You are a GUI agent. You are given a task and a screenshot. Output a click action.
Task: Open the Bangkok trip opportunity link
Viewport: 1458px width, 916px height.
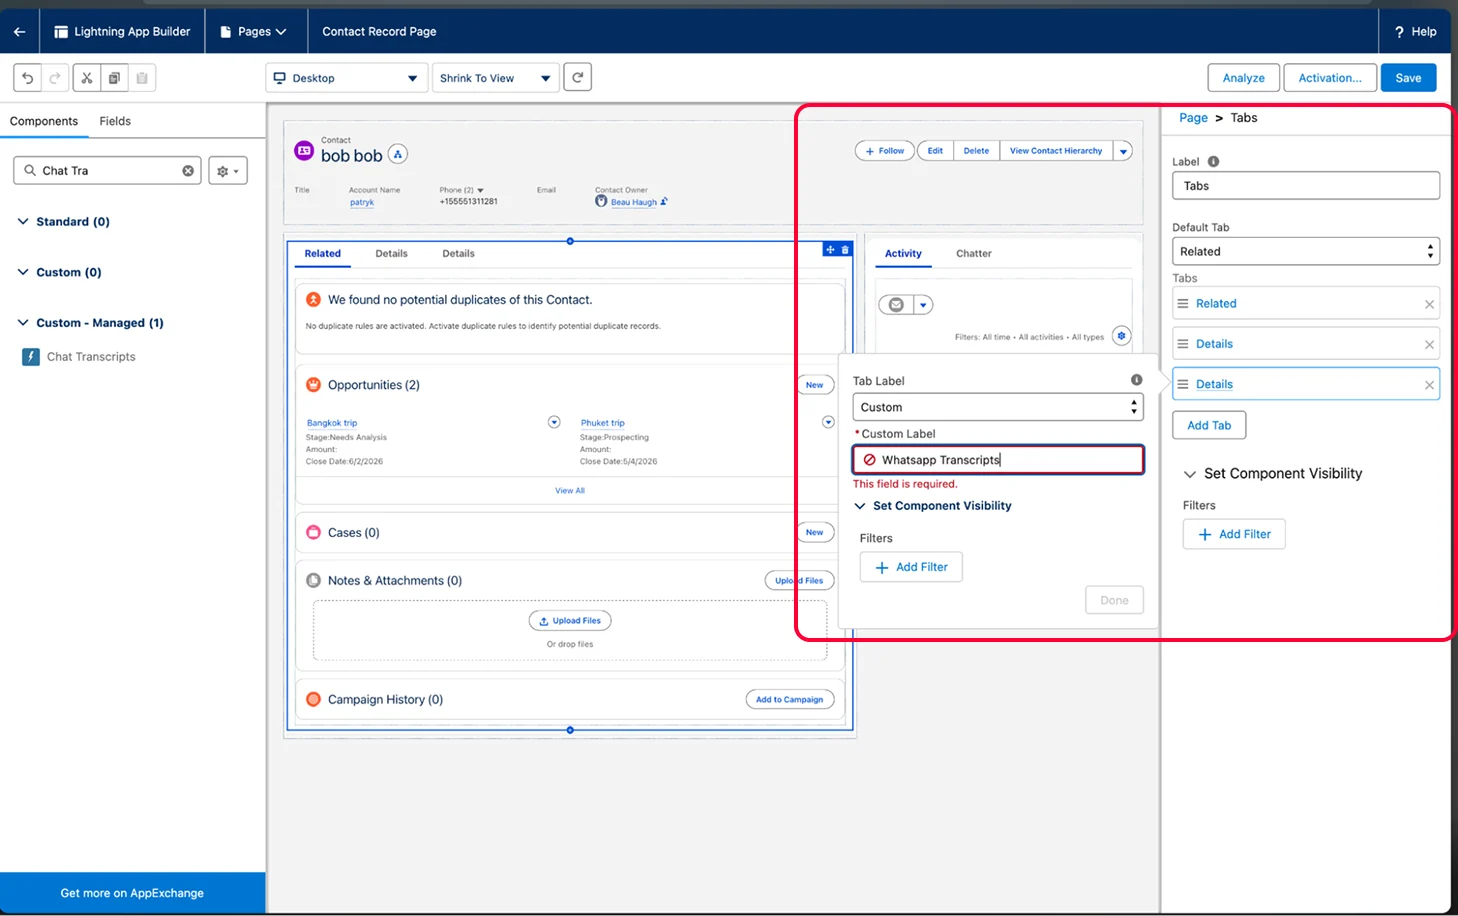(332, 423)
